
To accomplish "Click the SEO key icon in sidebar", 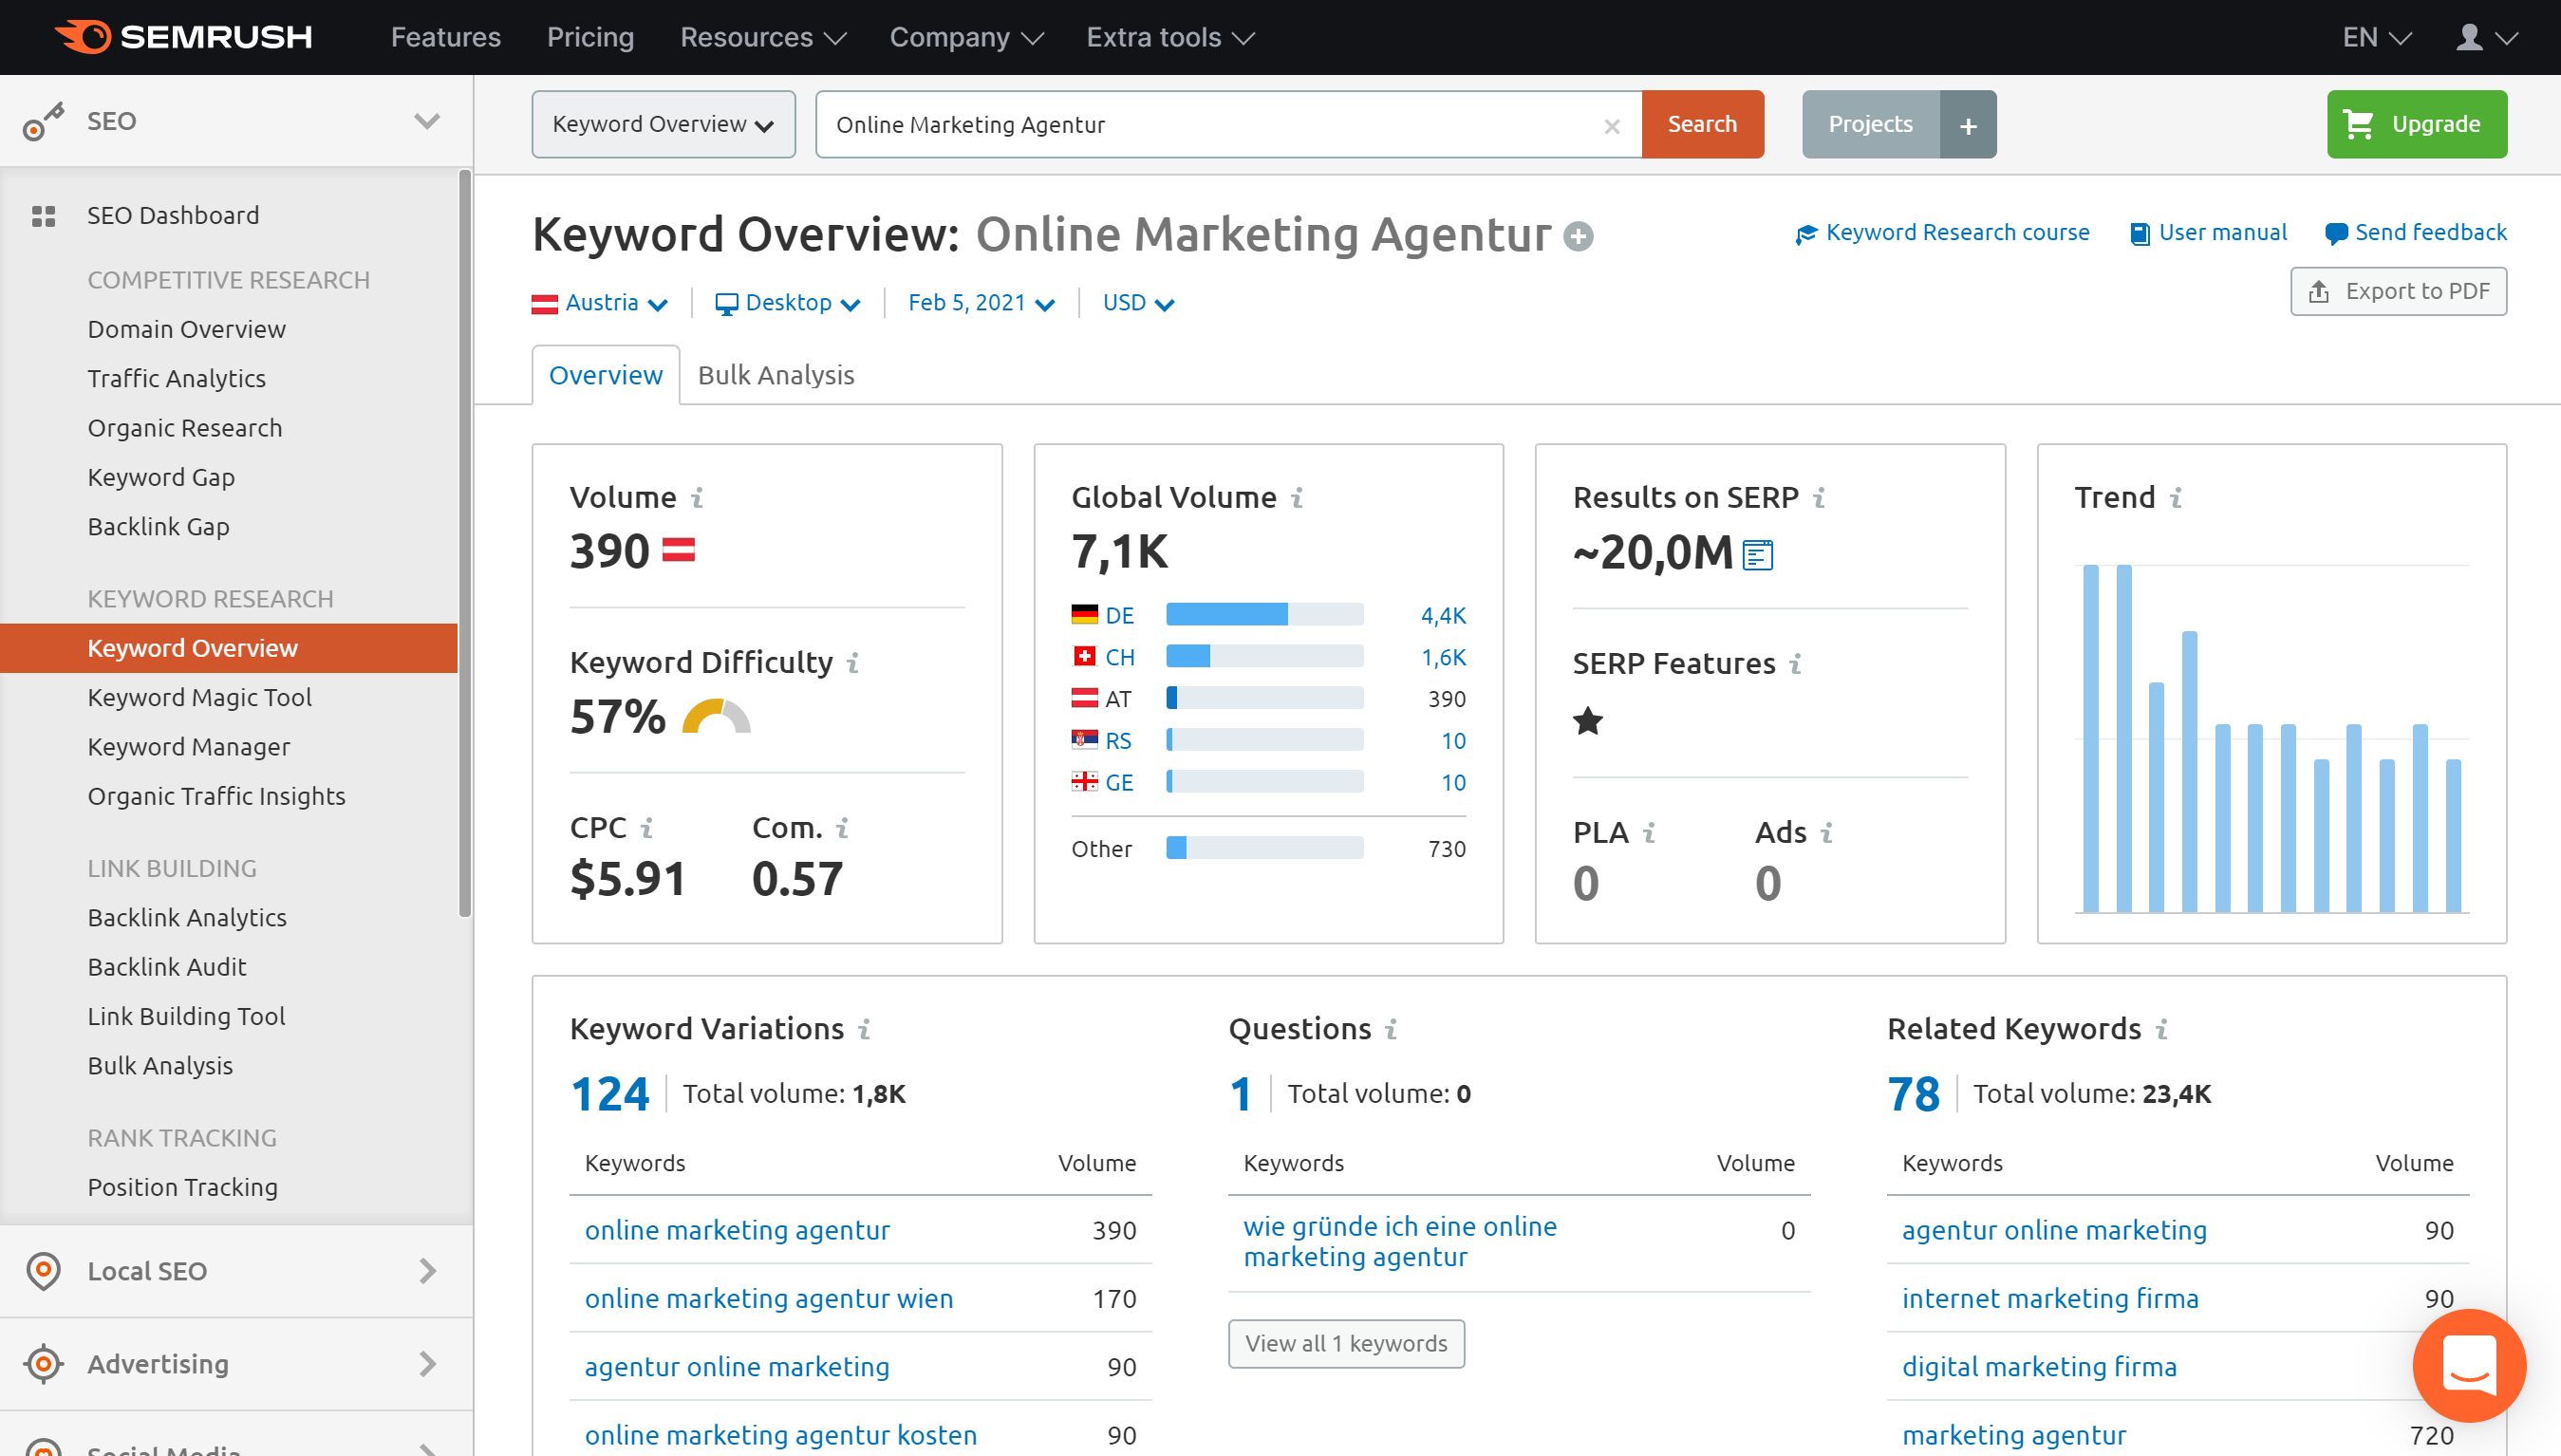I will [43, 121].
